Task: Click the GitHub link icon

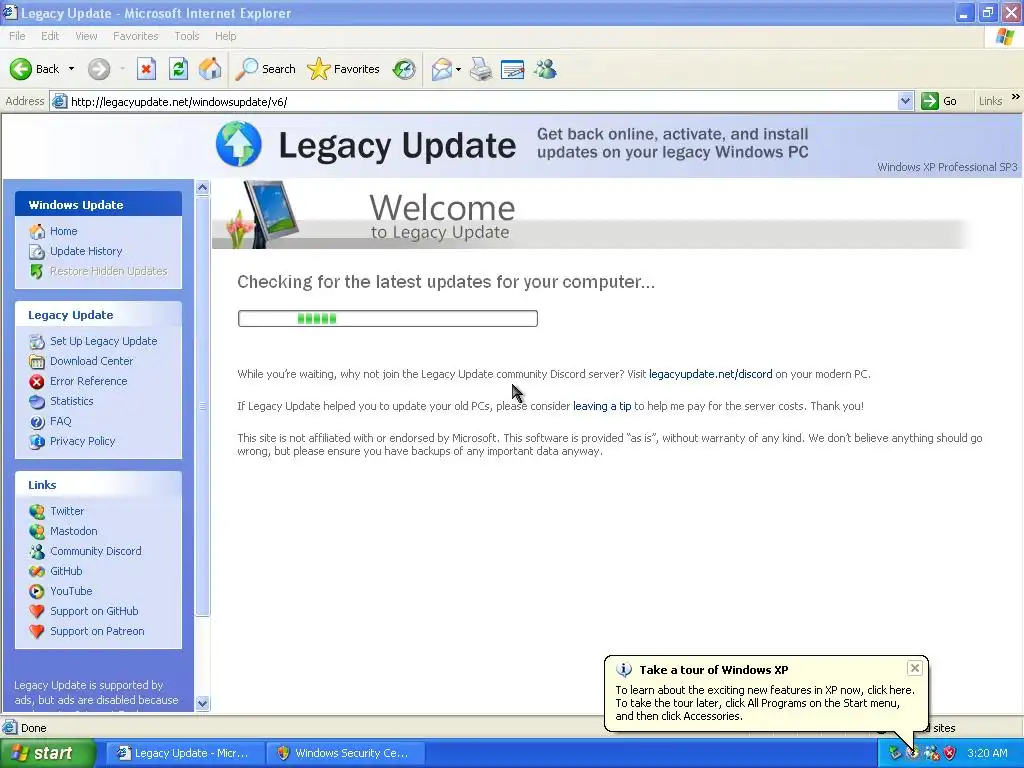Action: [37, 571]
